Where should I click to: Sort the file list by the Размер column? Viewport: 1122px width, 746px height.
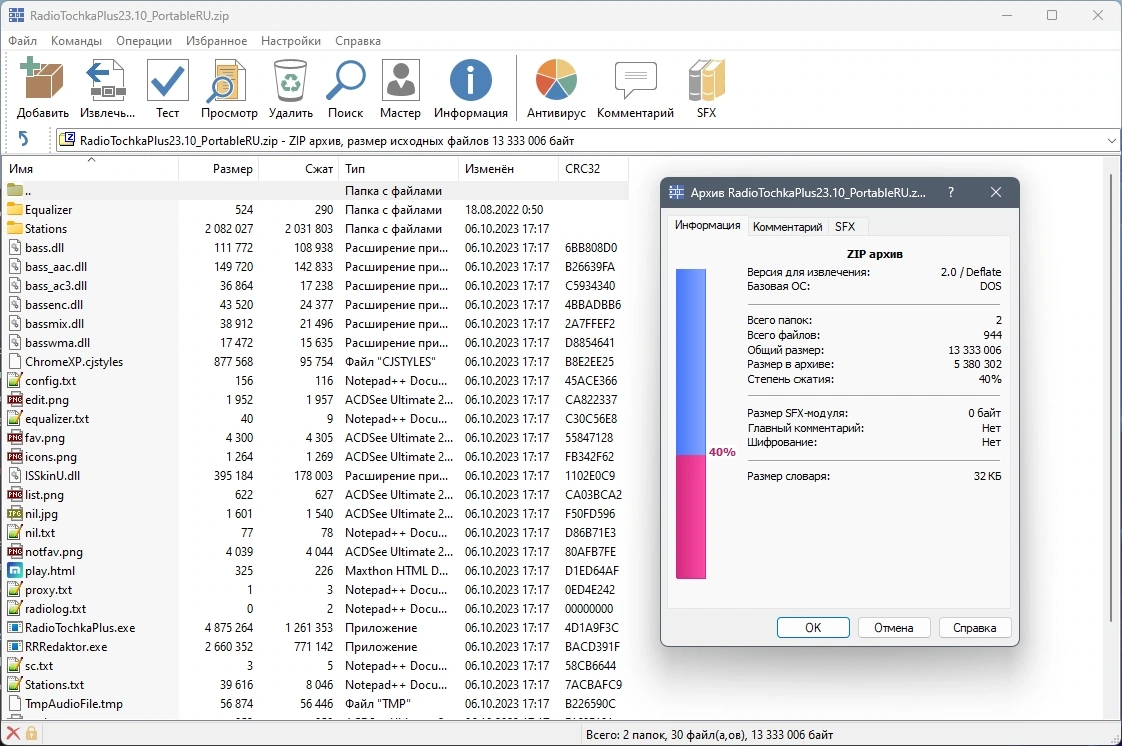pyautogui.click(x=218, y=169)
